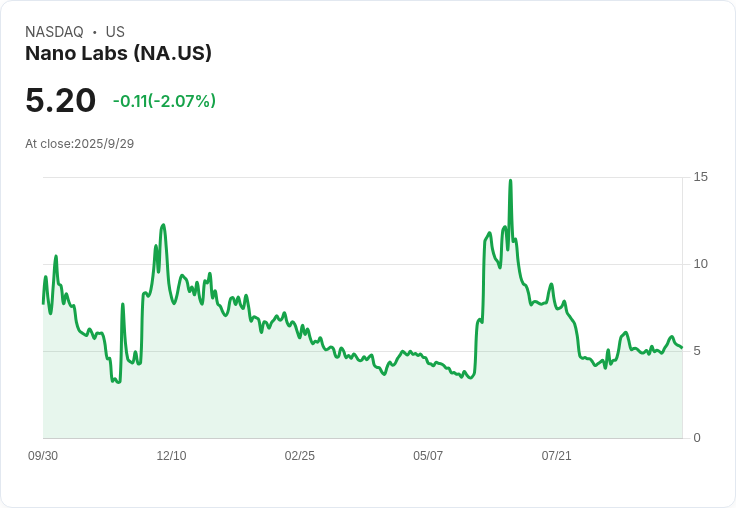Click the first point at the line's left start
The height and width of the screenshot is (508, 736).
(x=43, y=303)
